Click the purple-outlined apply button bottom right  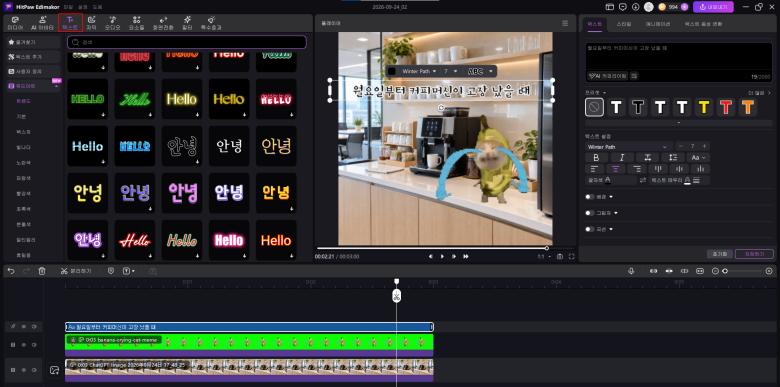tap(754, 254)
